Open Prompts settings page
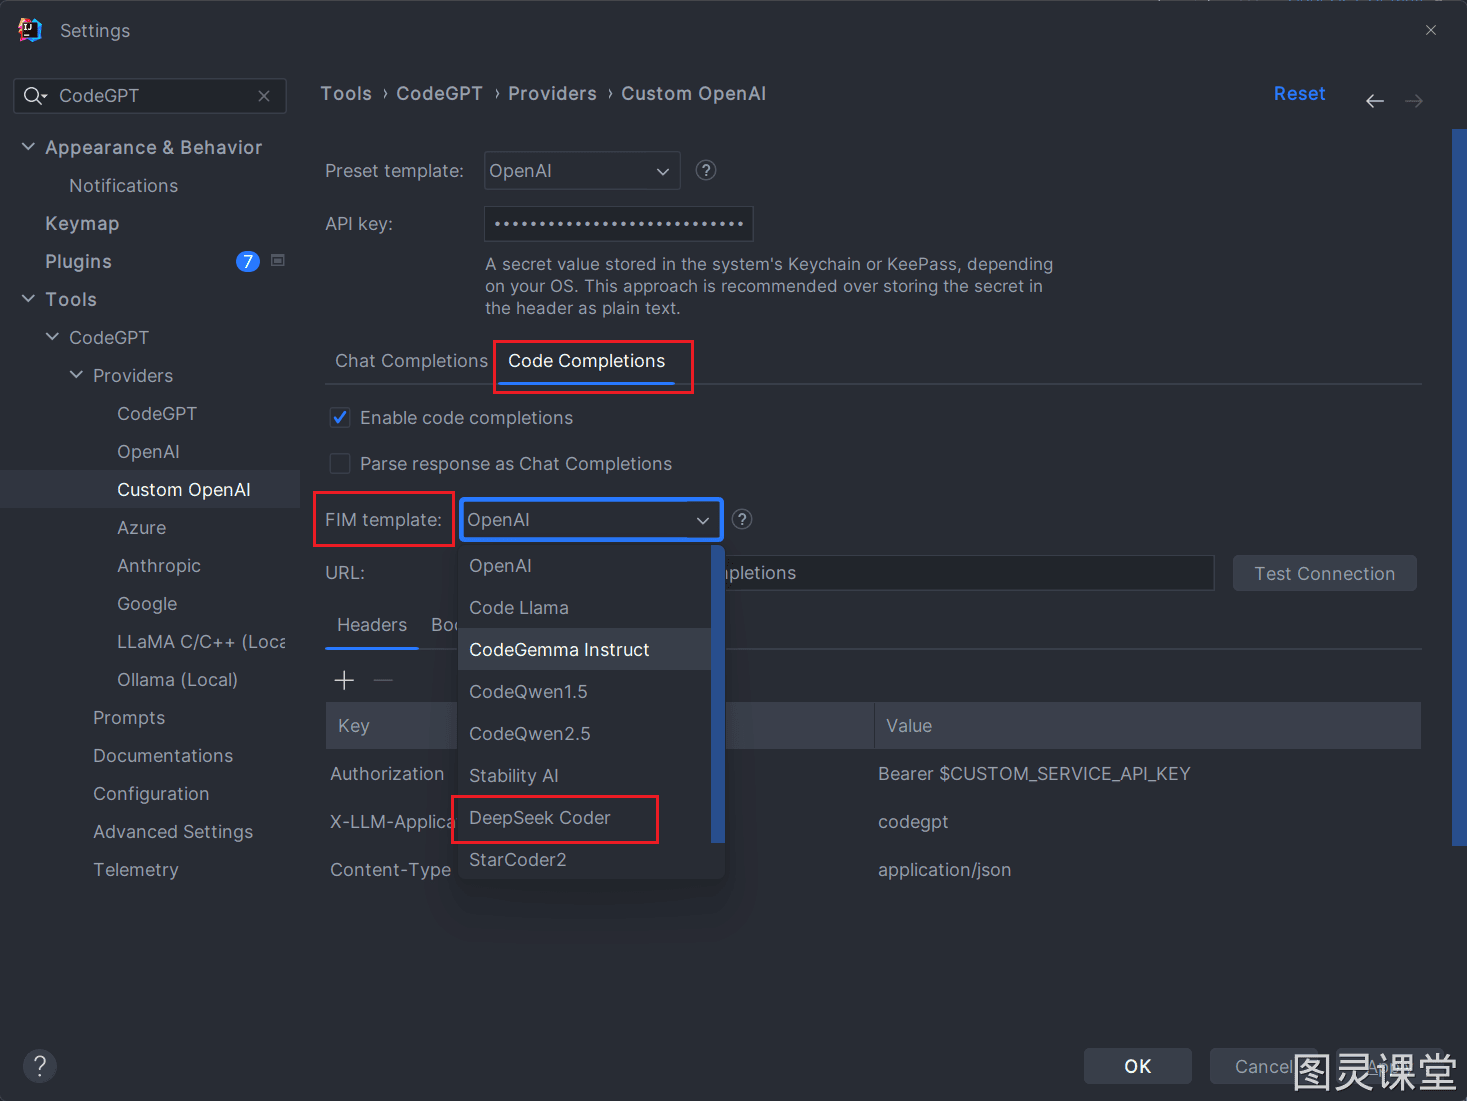Image resolution: width=1467 pixels, height=1101 pixels. (129, 717)
